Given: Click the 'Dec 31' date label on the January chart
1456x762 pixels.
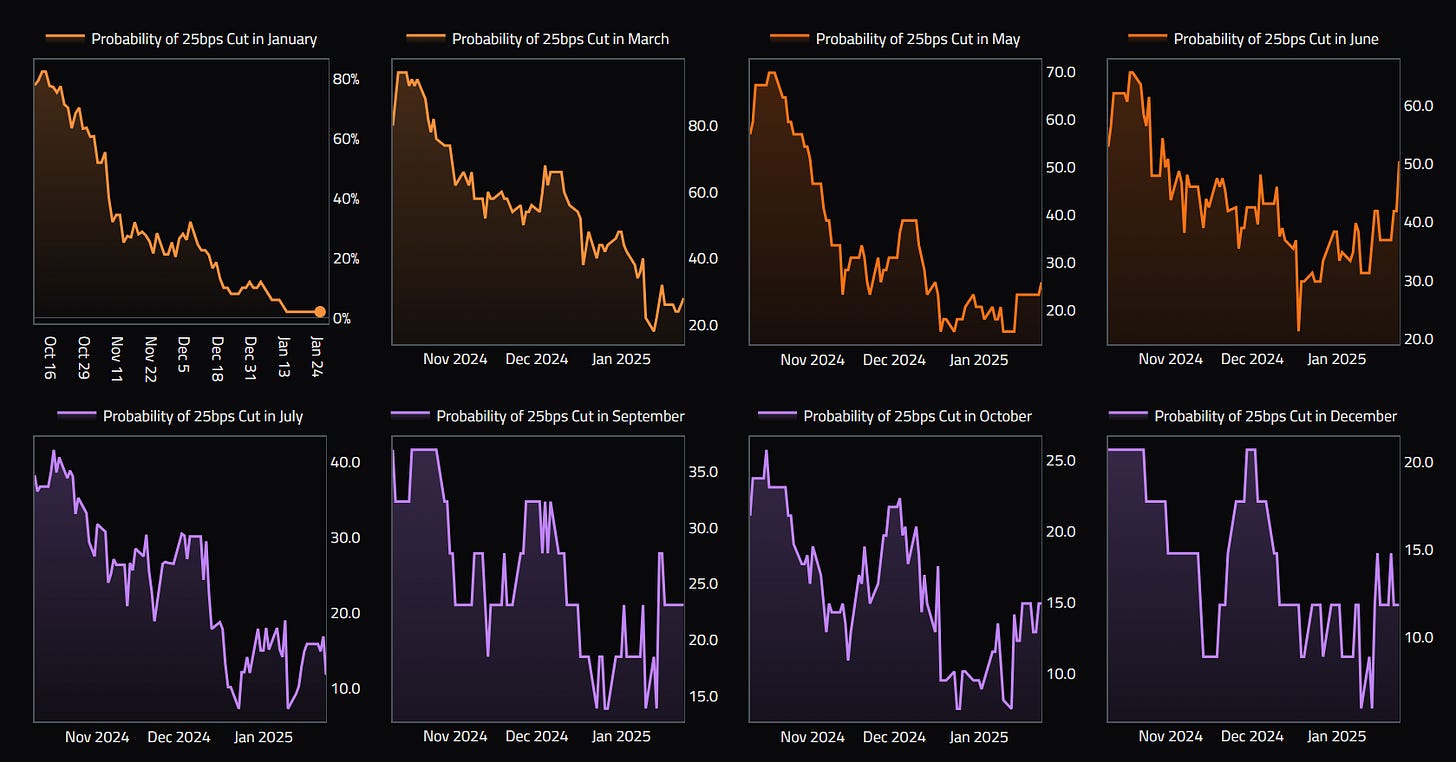Looking at the screenshot, I should point(251,358).
